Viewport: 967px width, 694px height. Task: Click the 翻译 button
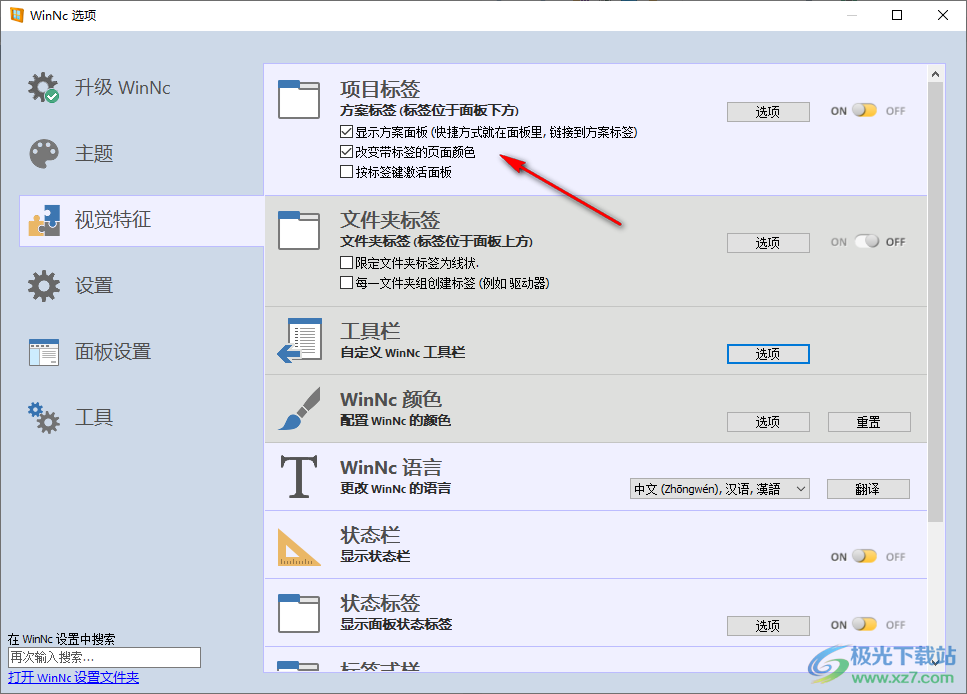868,489
